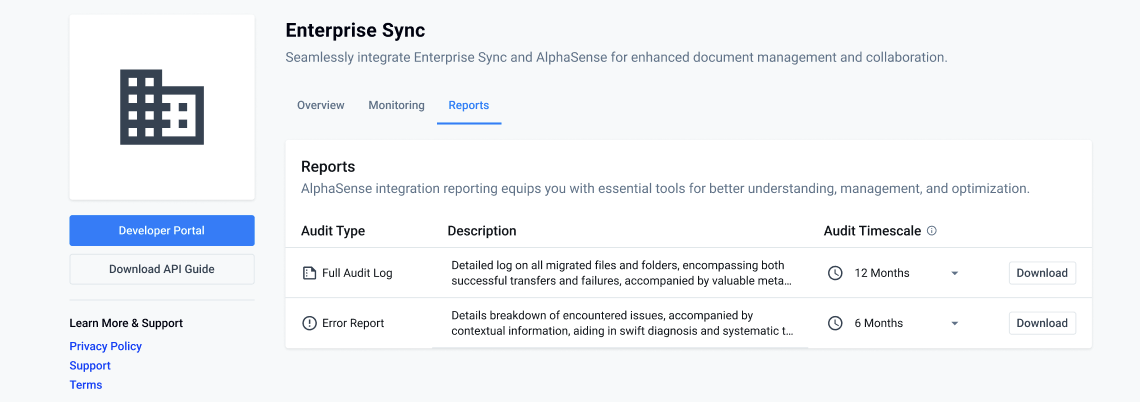Click the Audit Type column header
1140x402 pixels.
click(333, 231)
